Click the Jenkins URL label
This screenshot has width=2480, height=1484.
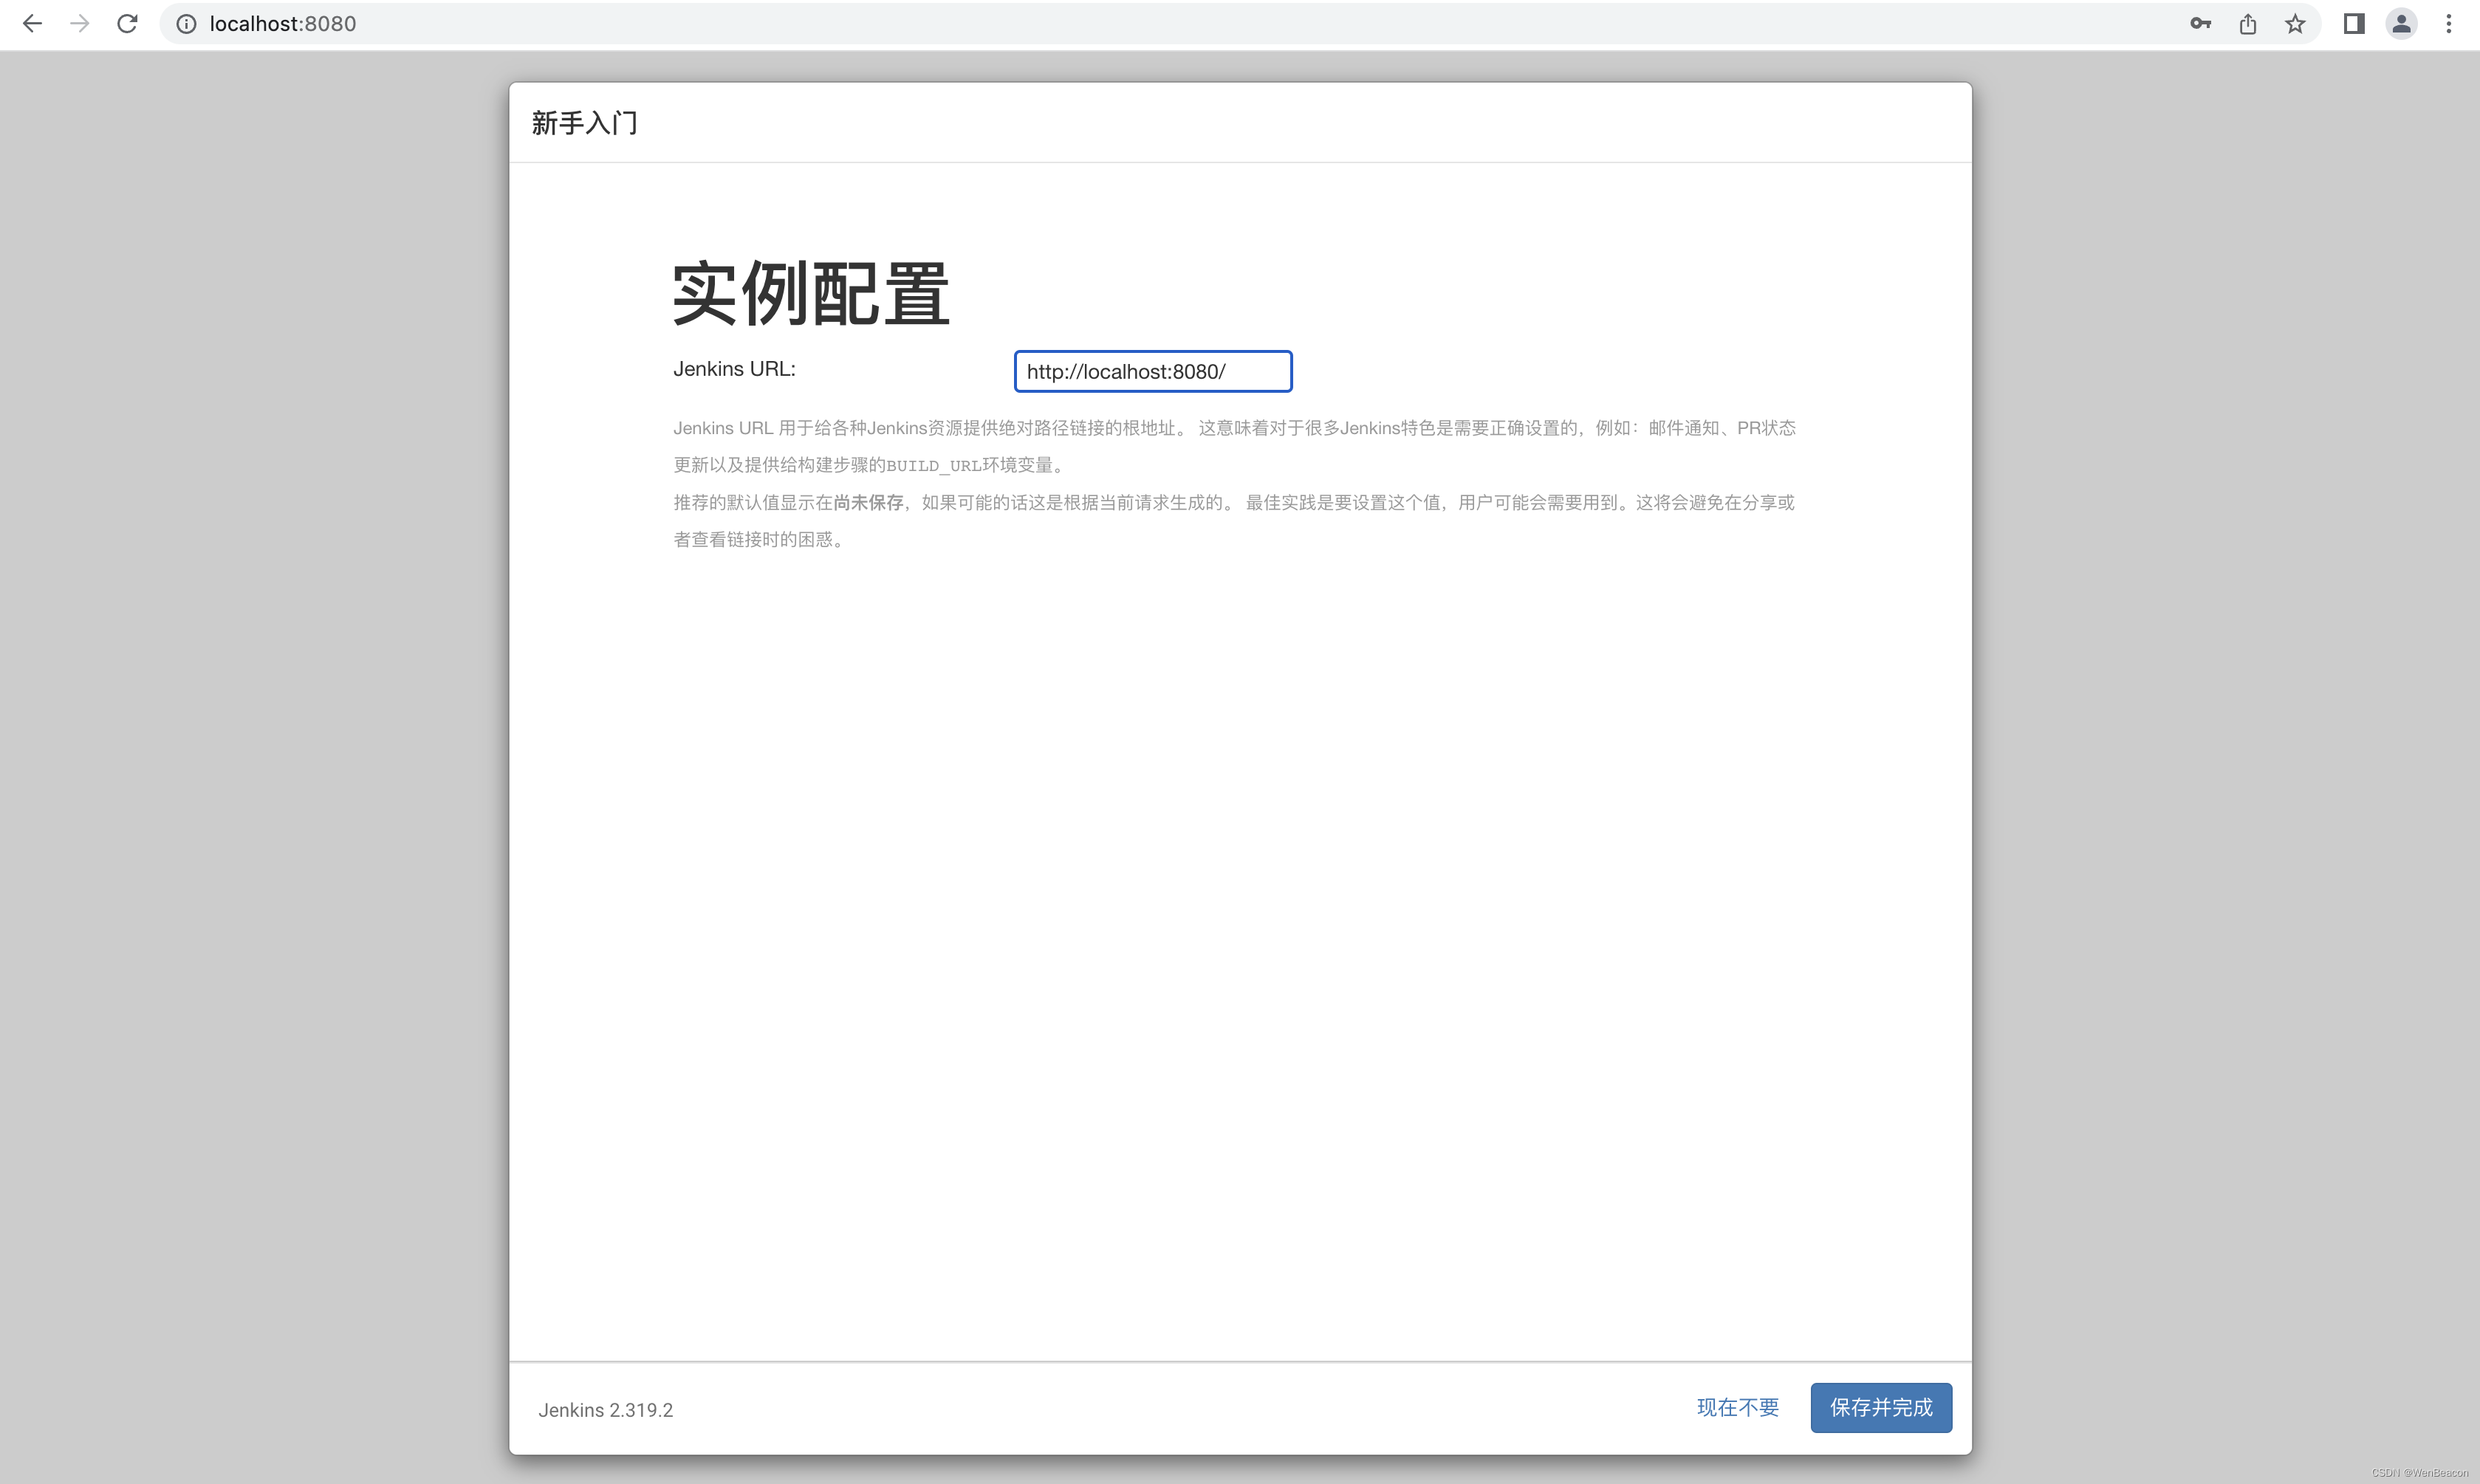734,369
